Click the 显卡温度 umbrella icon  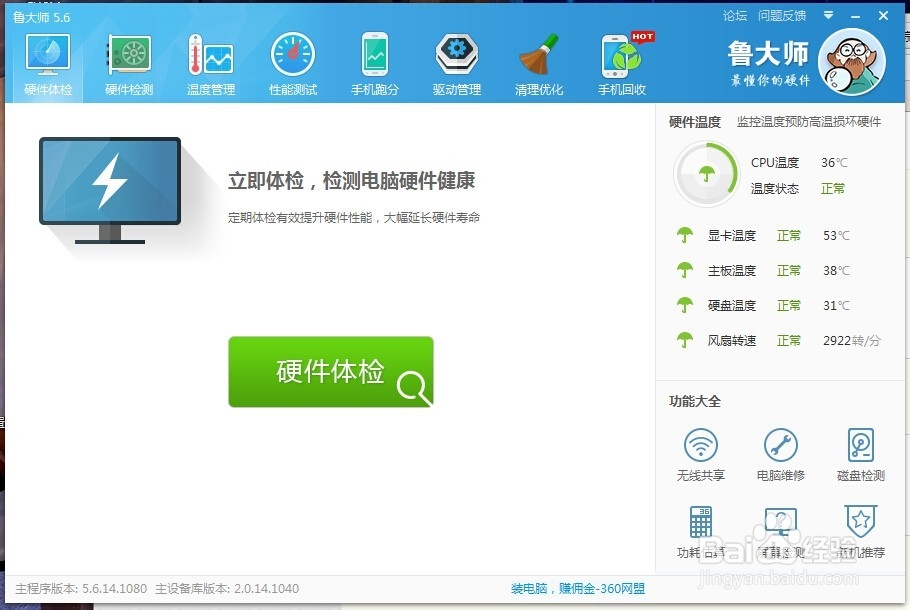(x=685, y=235)
